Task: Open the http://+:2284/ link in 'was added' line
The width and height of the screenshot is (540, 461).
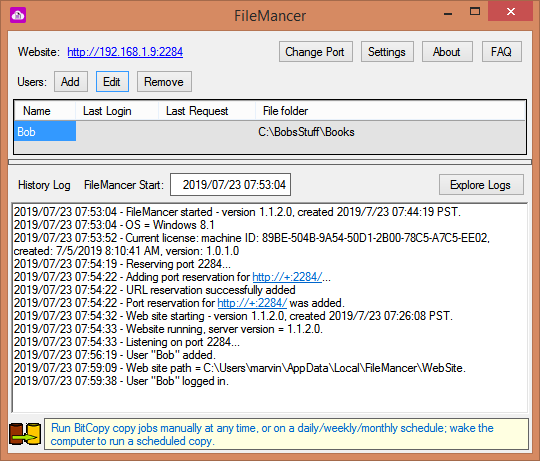Action: (x=252, y=303)
